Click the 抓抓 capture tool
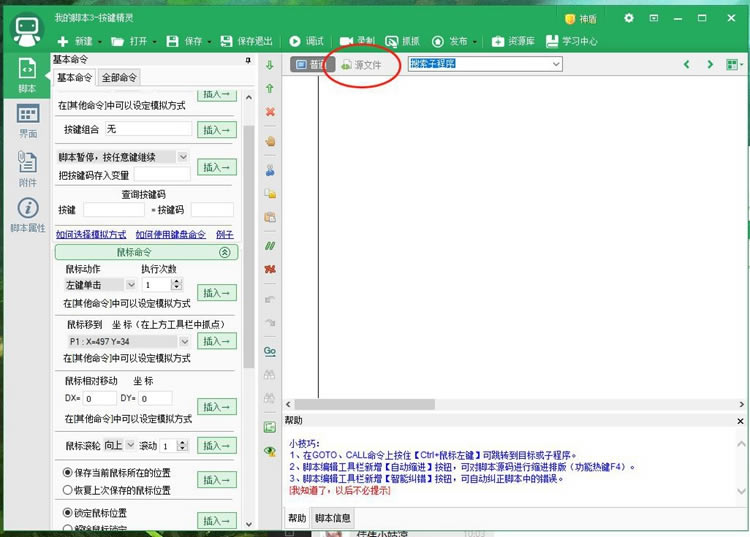The image size is (750, 537). click(402, 41)
